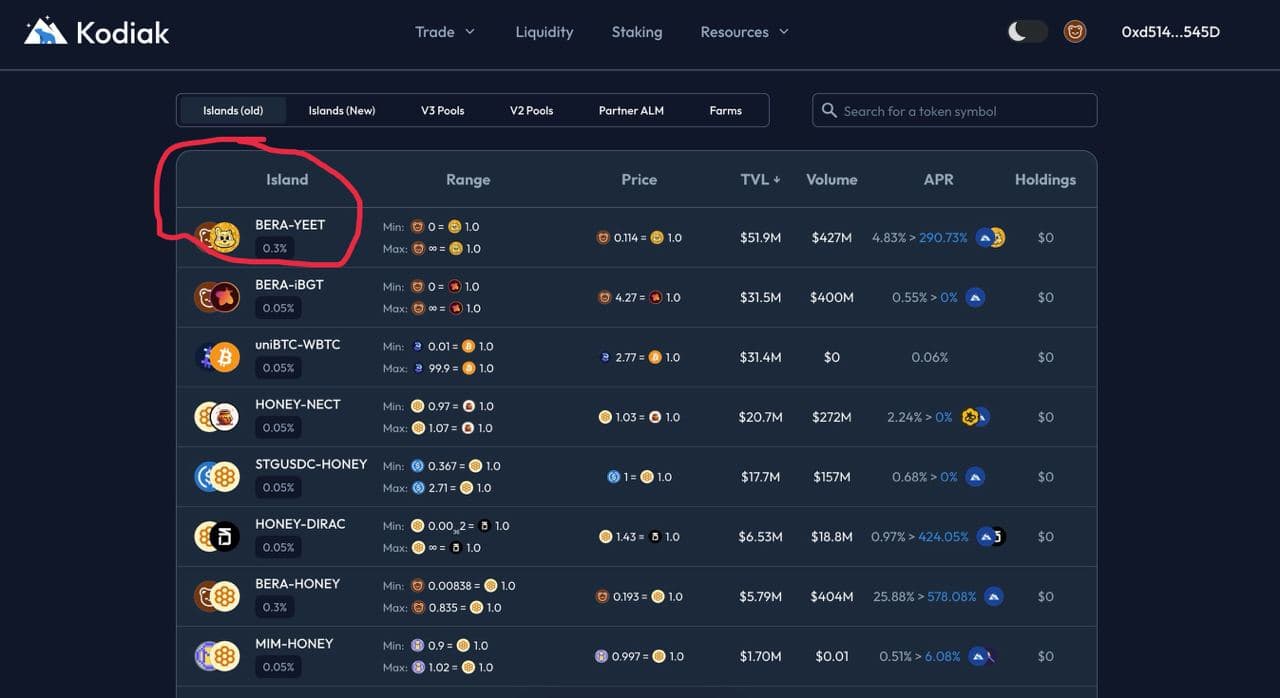The image size is (1280, 698).
Task: Open wallet address 0xd514...545D
Action: 1171,32
